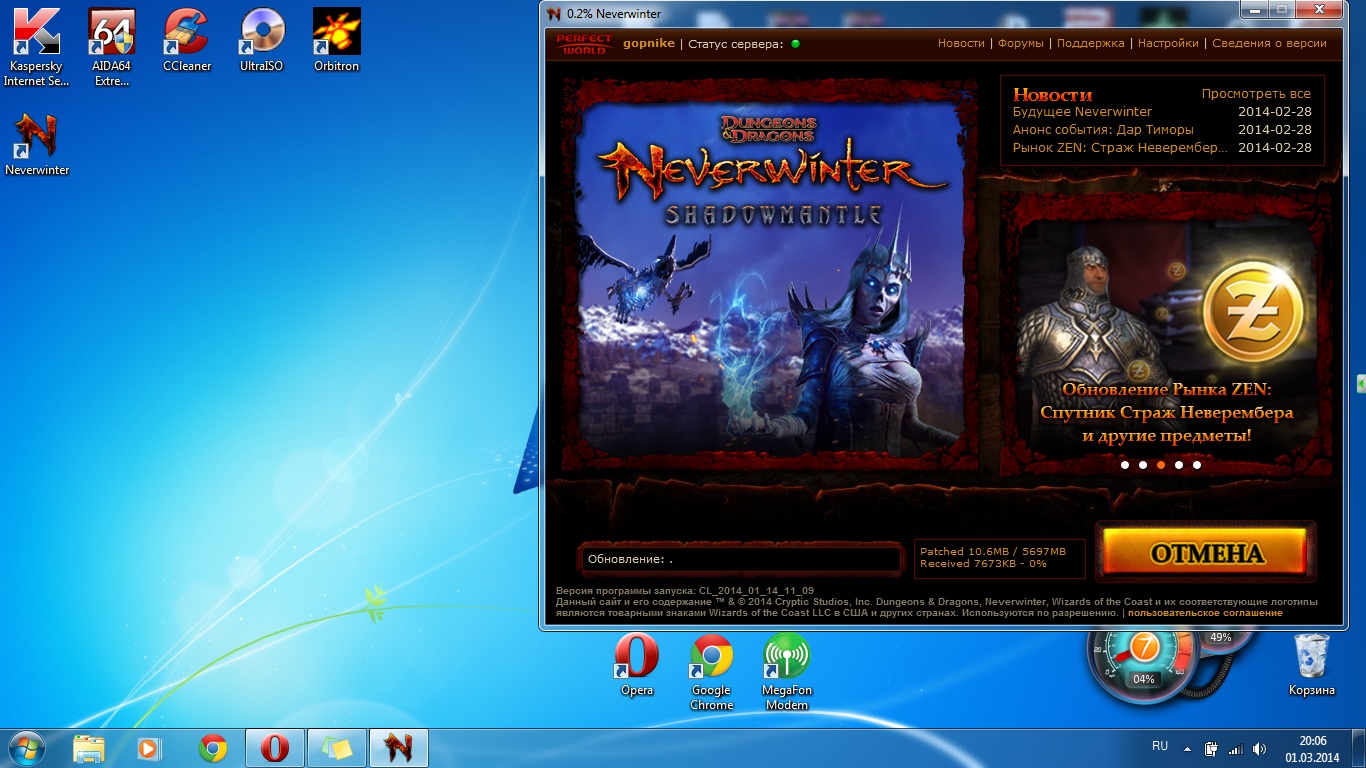Select the Neverwinter desktop shortcut
Viewport: 1366px width, 768px height.
click(37, 144)
